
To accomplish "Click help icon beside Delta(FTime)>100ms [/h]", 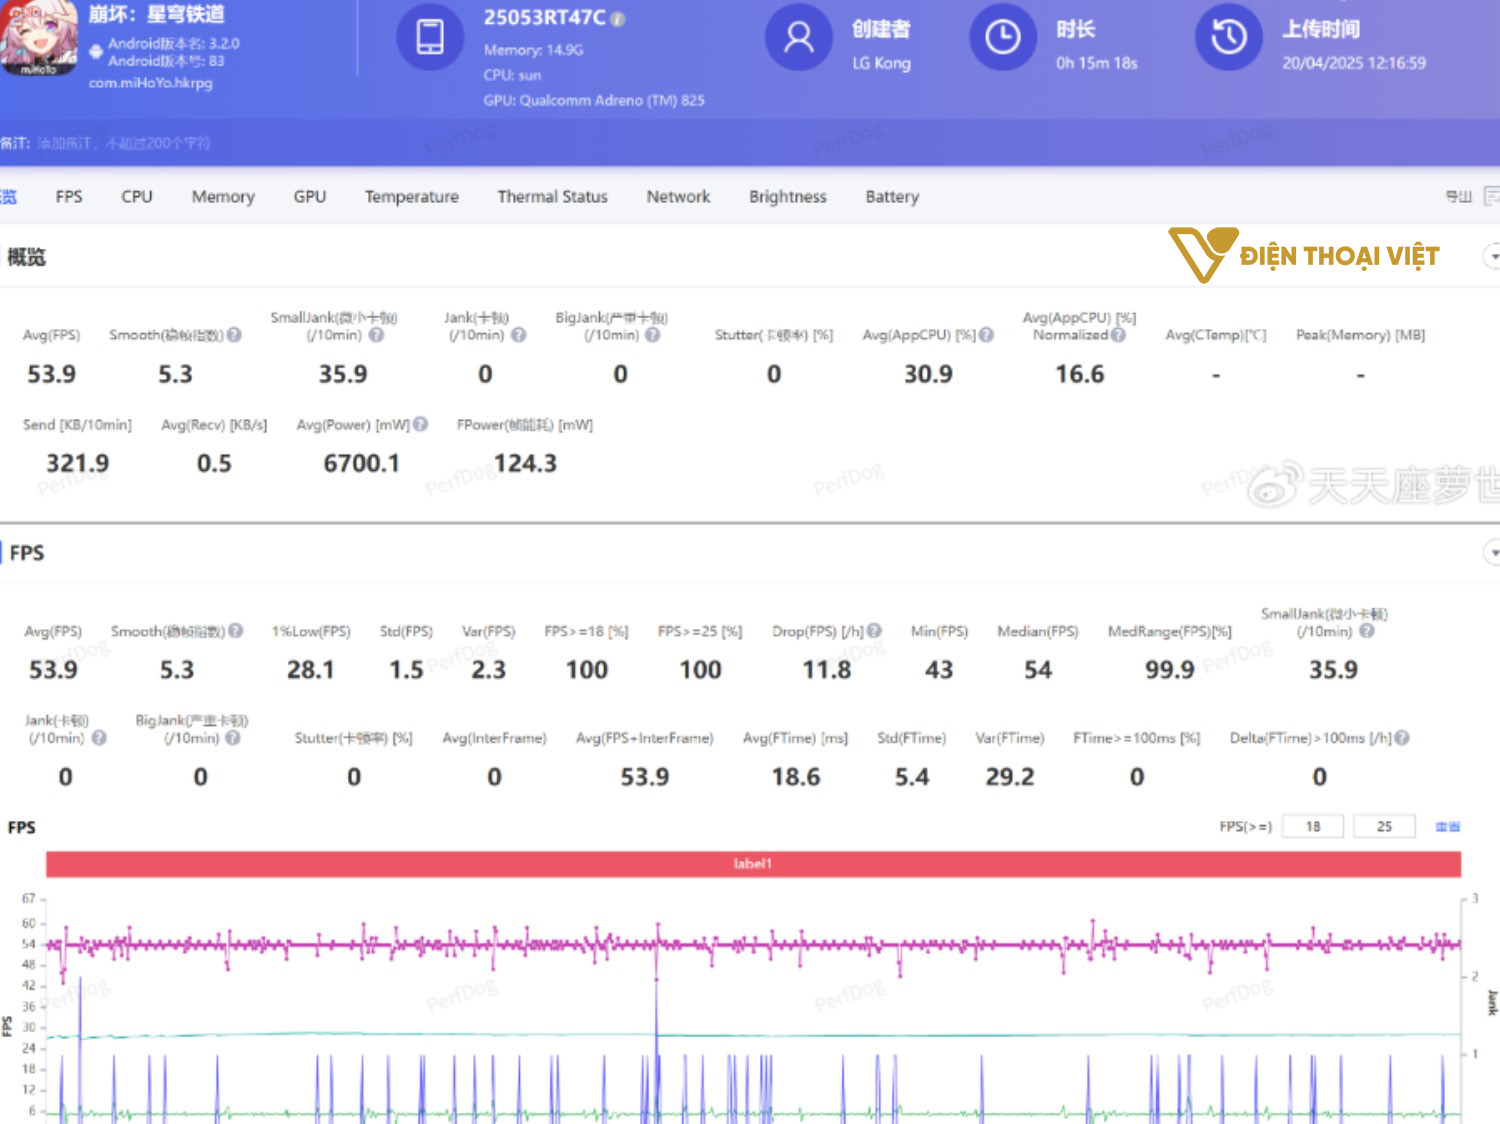I will click(1402, 738).
